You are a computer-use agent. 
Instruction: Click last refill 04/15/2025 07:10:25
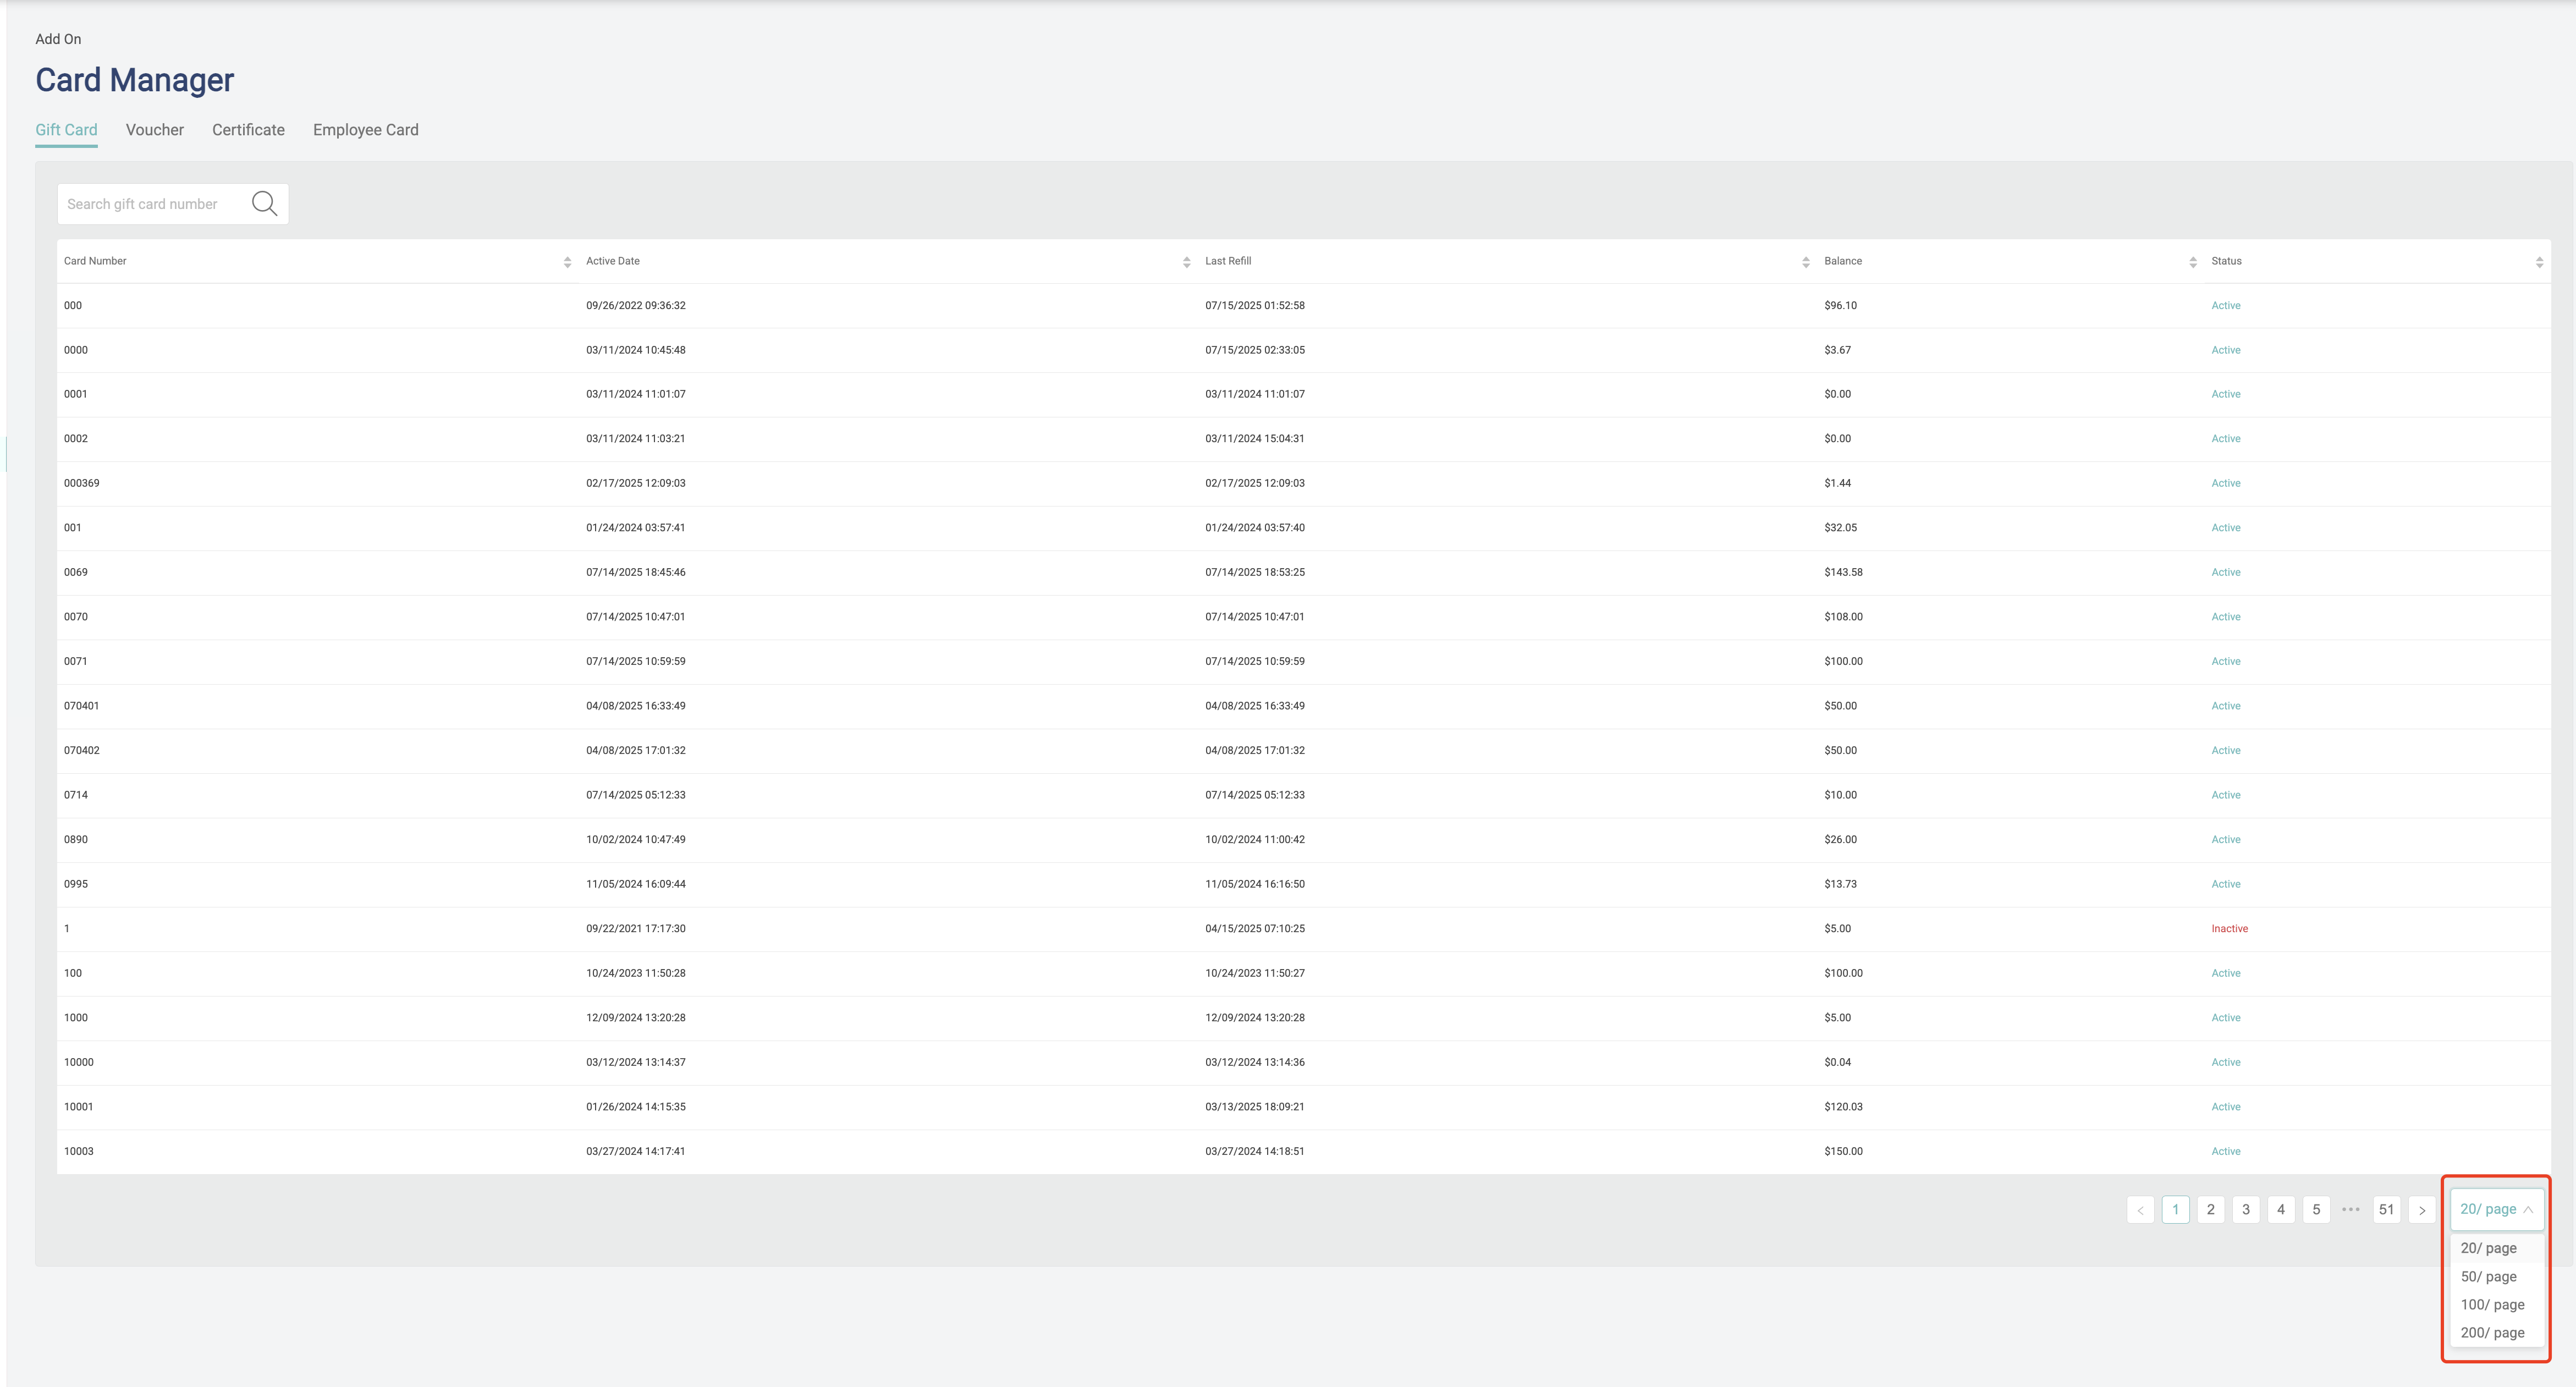[x=1255, y=928]
